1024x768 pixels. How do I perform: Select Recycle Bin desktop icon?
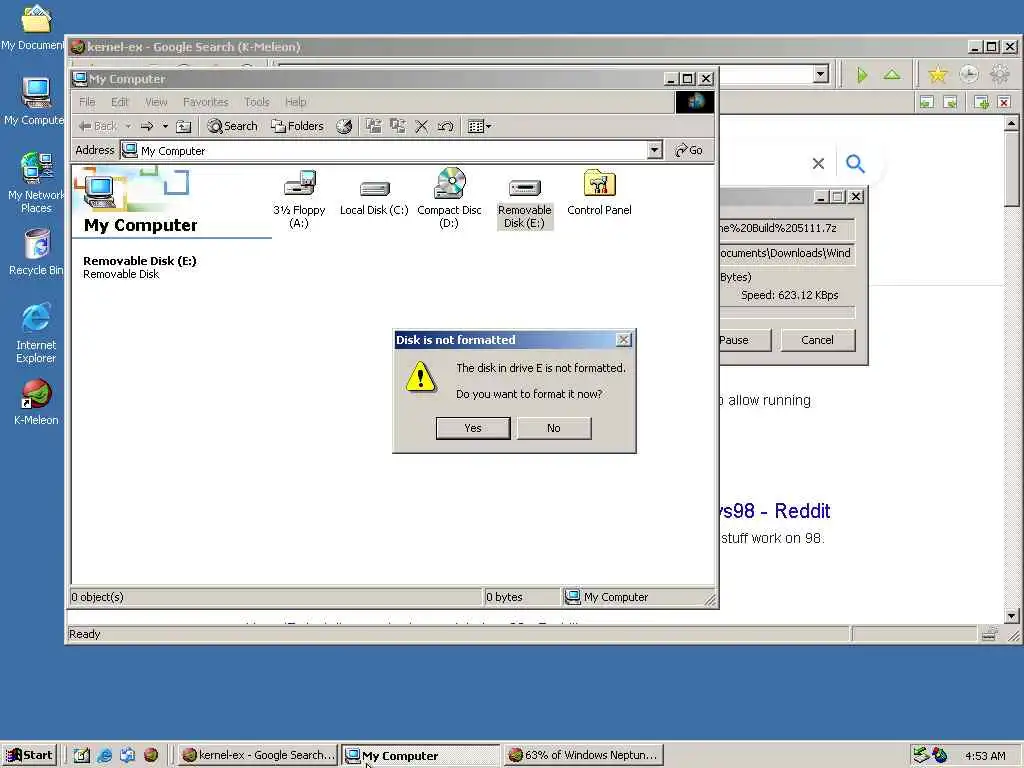37,251
